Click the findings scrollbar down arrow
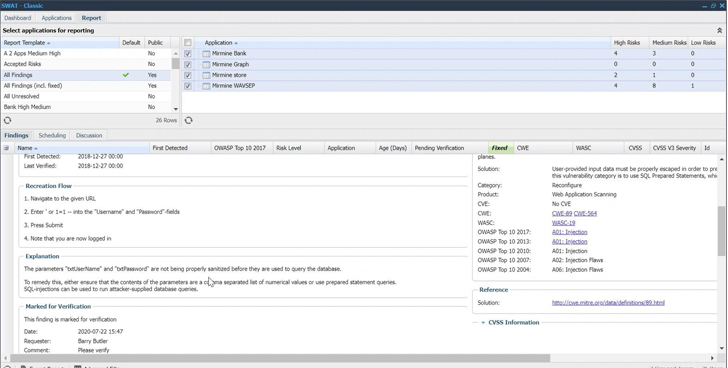 (x=721, y=348)
